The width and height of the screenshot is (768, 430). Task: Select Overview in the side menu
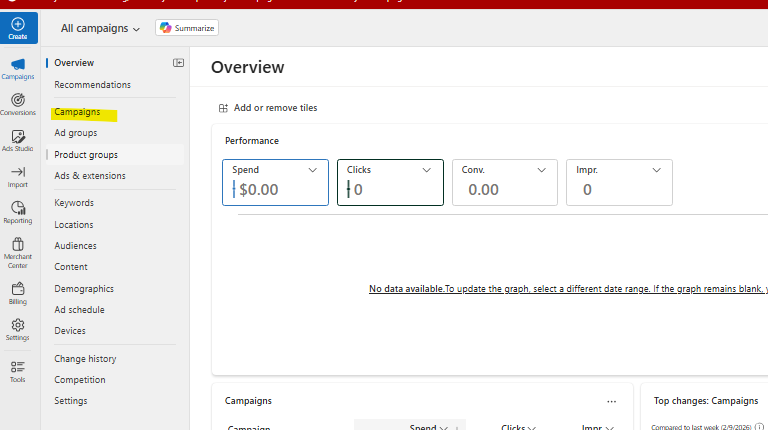[x=74, y=63]
